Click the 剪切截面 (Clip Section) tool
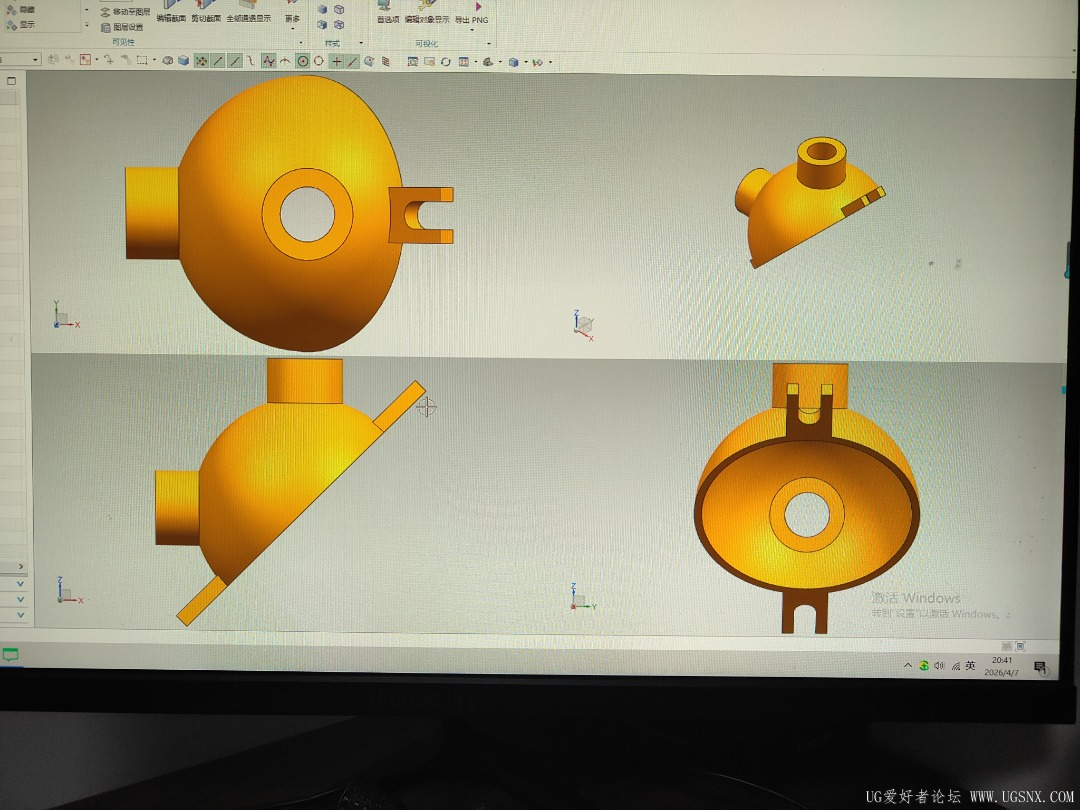The width and height of the screenshot is (1080, 810). point(205,12)
